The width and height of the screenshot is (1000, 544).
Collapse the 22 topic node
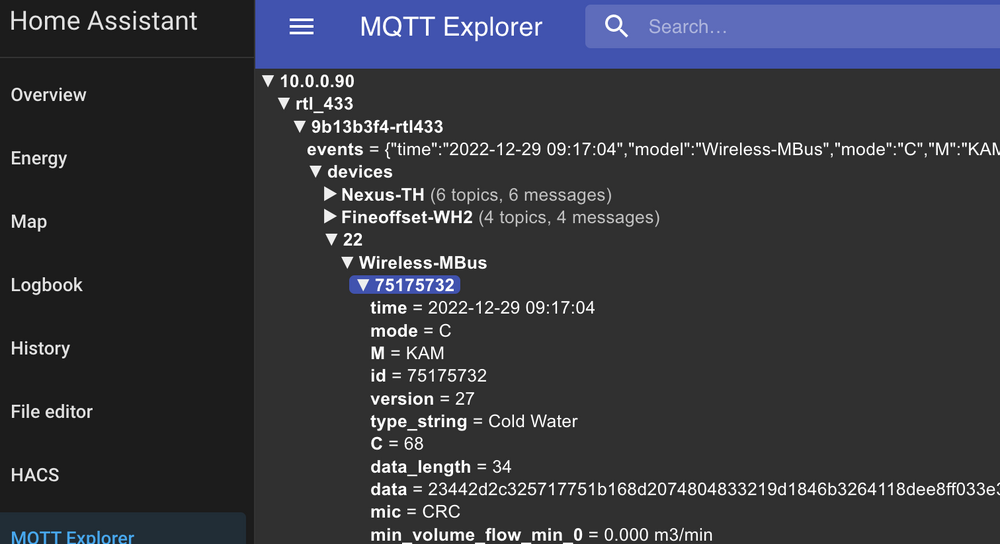tap(332, 240)
